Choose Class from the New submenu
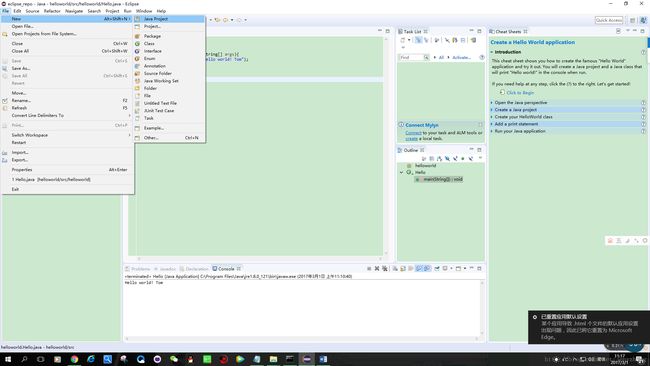The height and width of the screenshot is (366, 650). [x=169, y=44]
